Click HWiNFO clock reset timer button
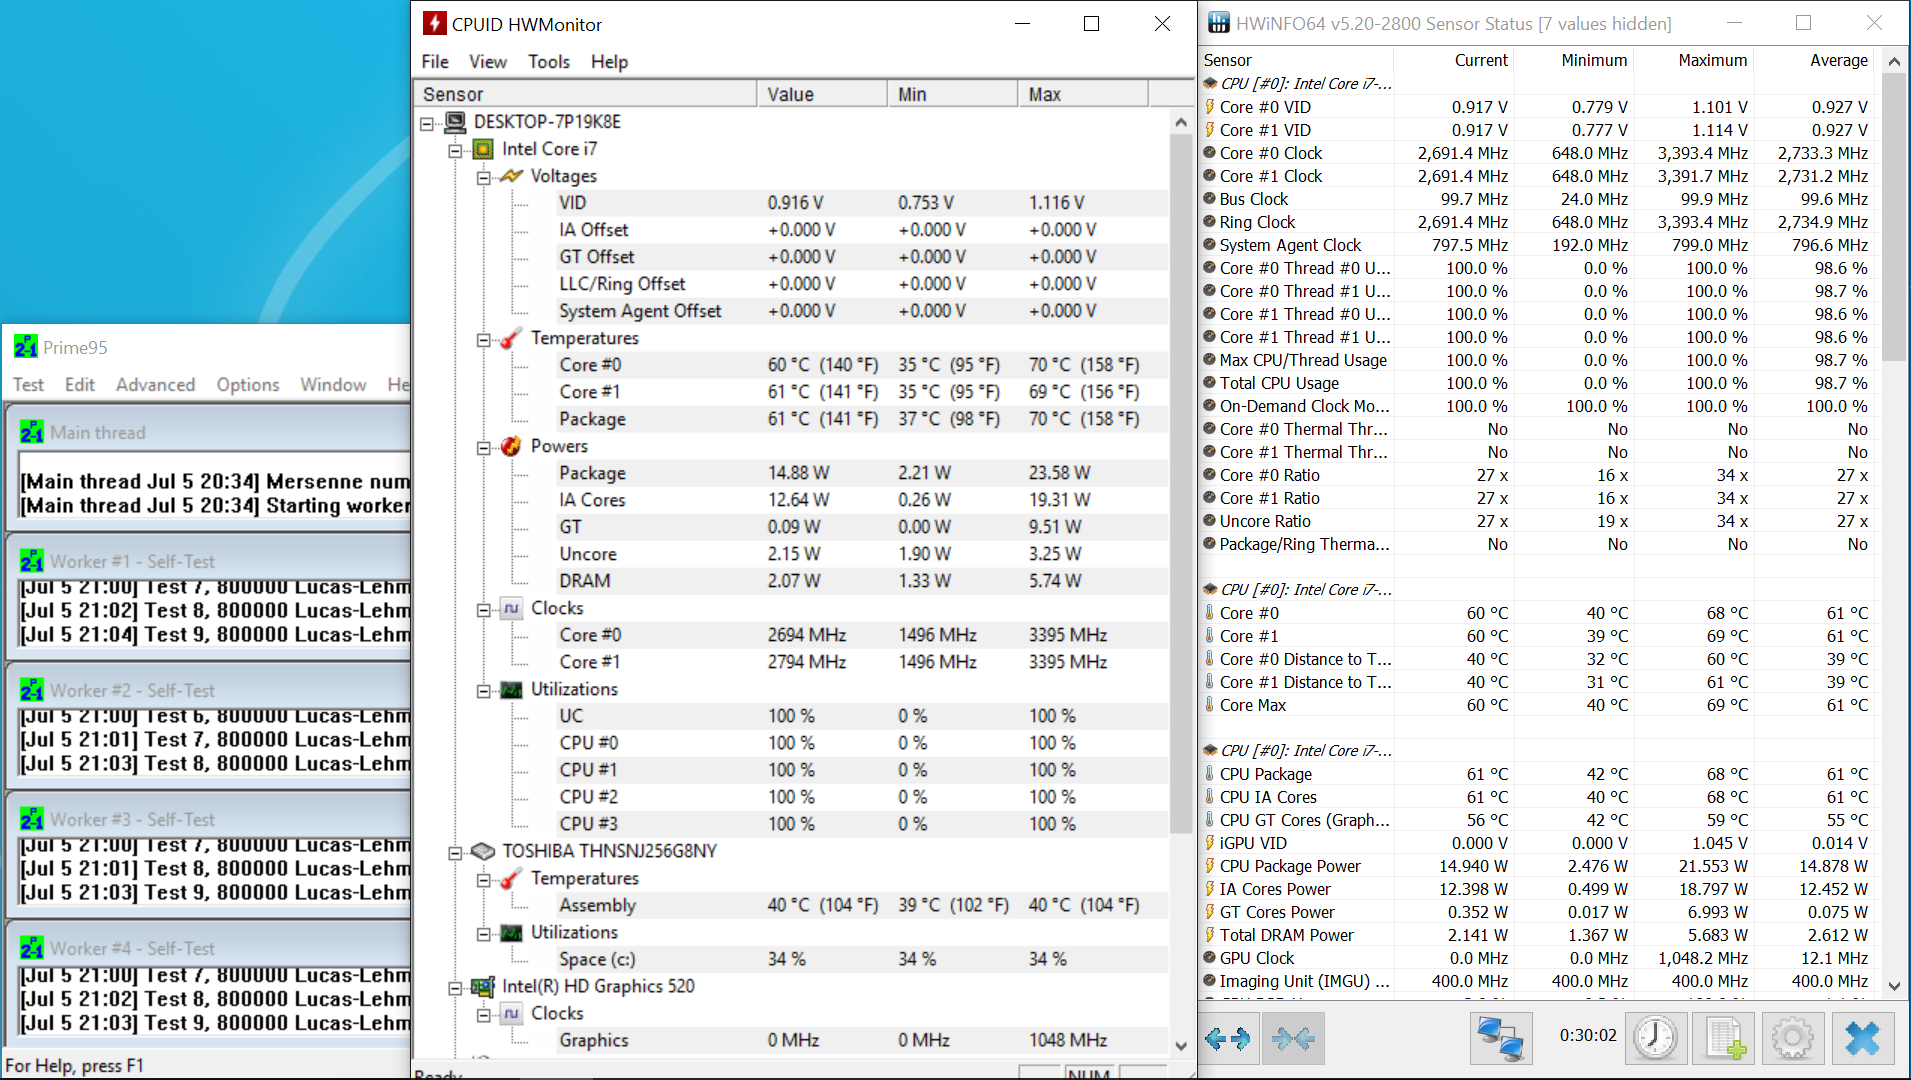 click(1656, 1039)
